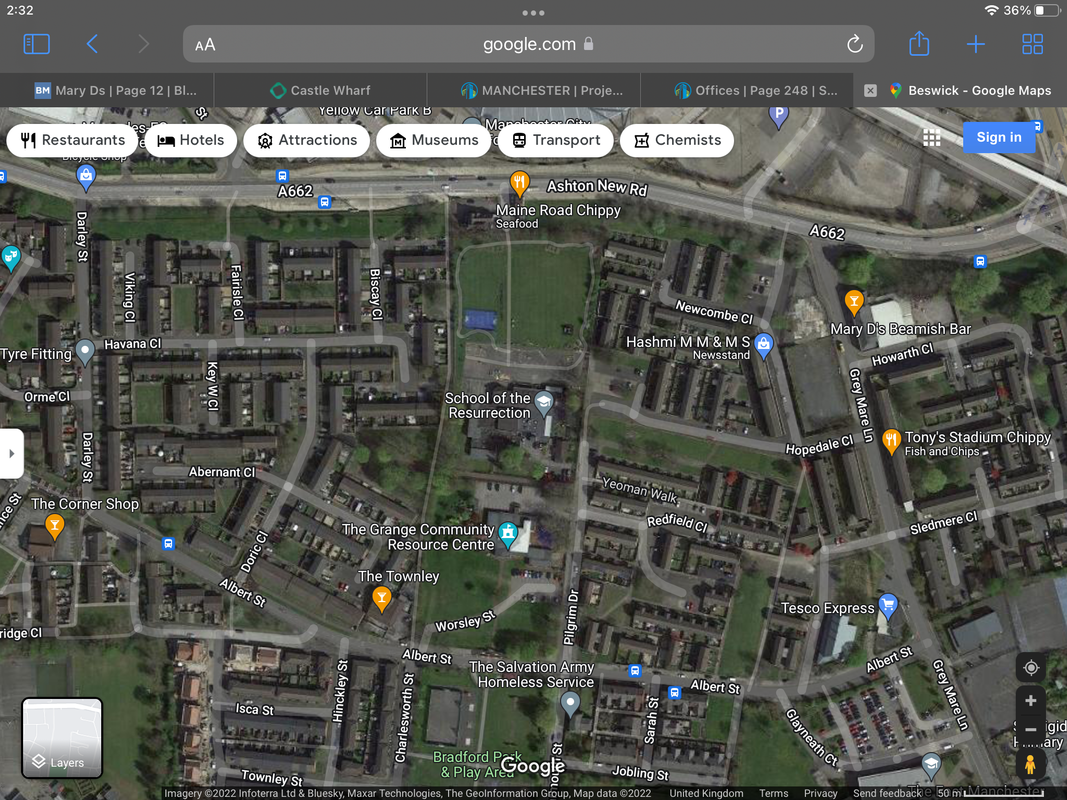Screen dimensions: 1067x800
Task: Select Tony's Stadium Chippy pin
Action: coord(891,441)
